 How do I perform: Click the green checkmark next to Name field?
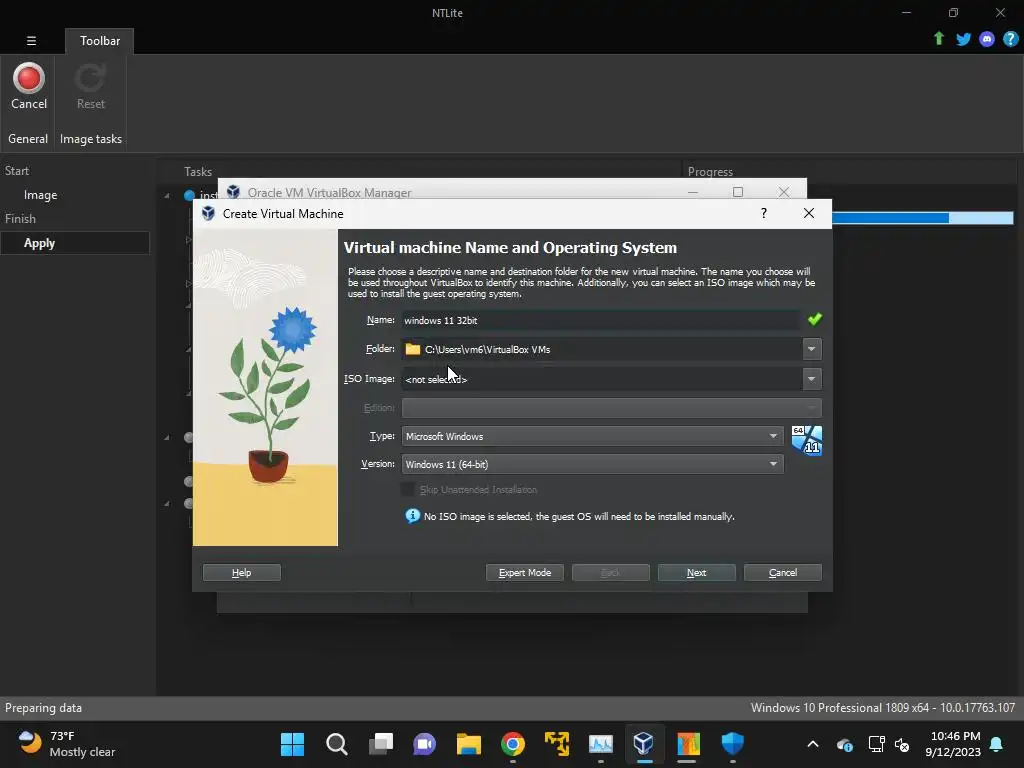pyautogui.click(x=814, y=319)
